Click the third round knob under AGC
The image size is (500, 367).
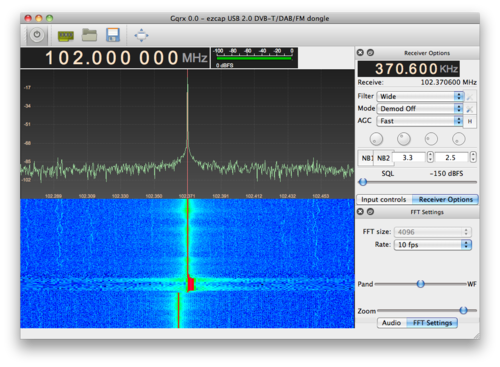click(431, 139)
